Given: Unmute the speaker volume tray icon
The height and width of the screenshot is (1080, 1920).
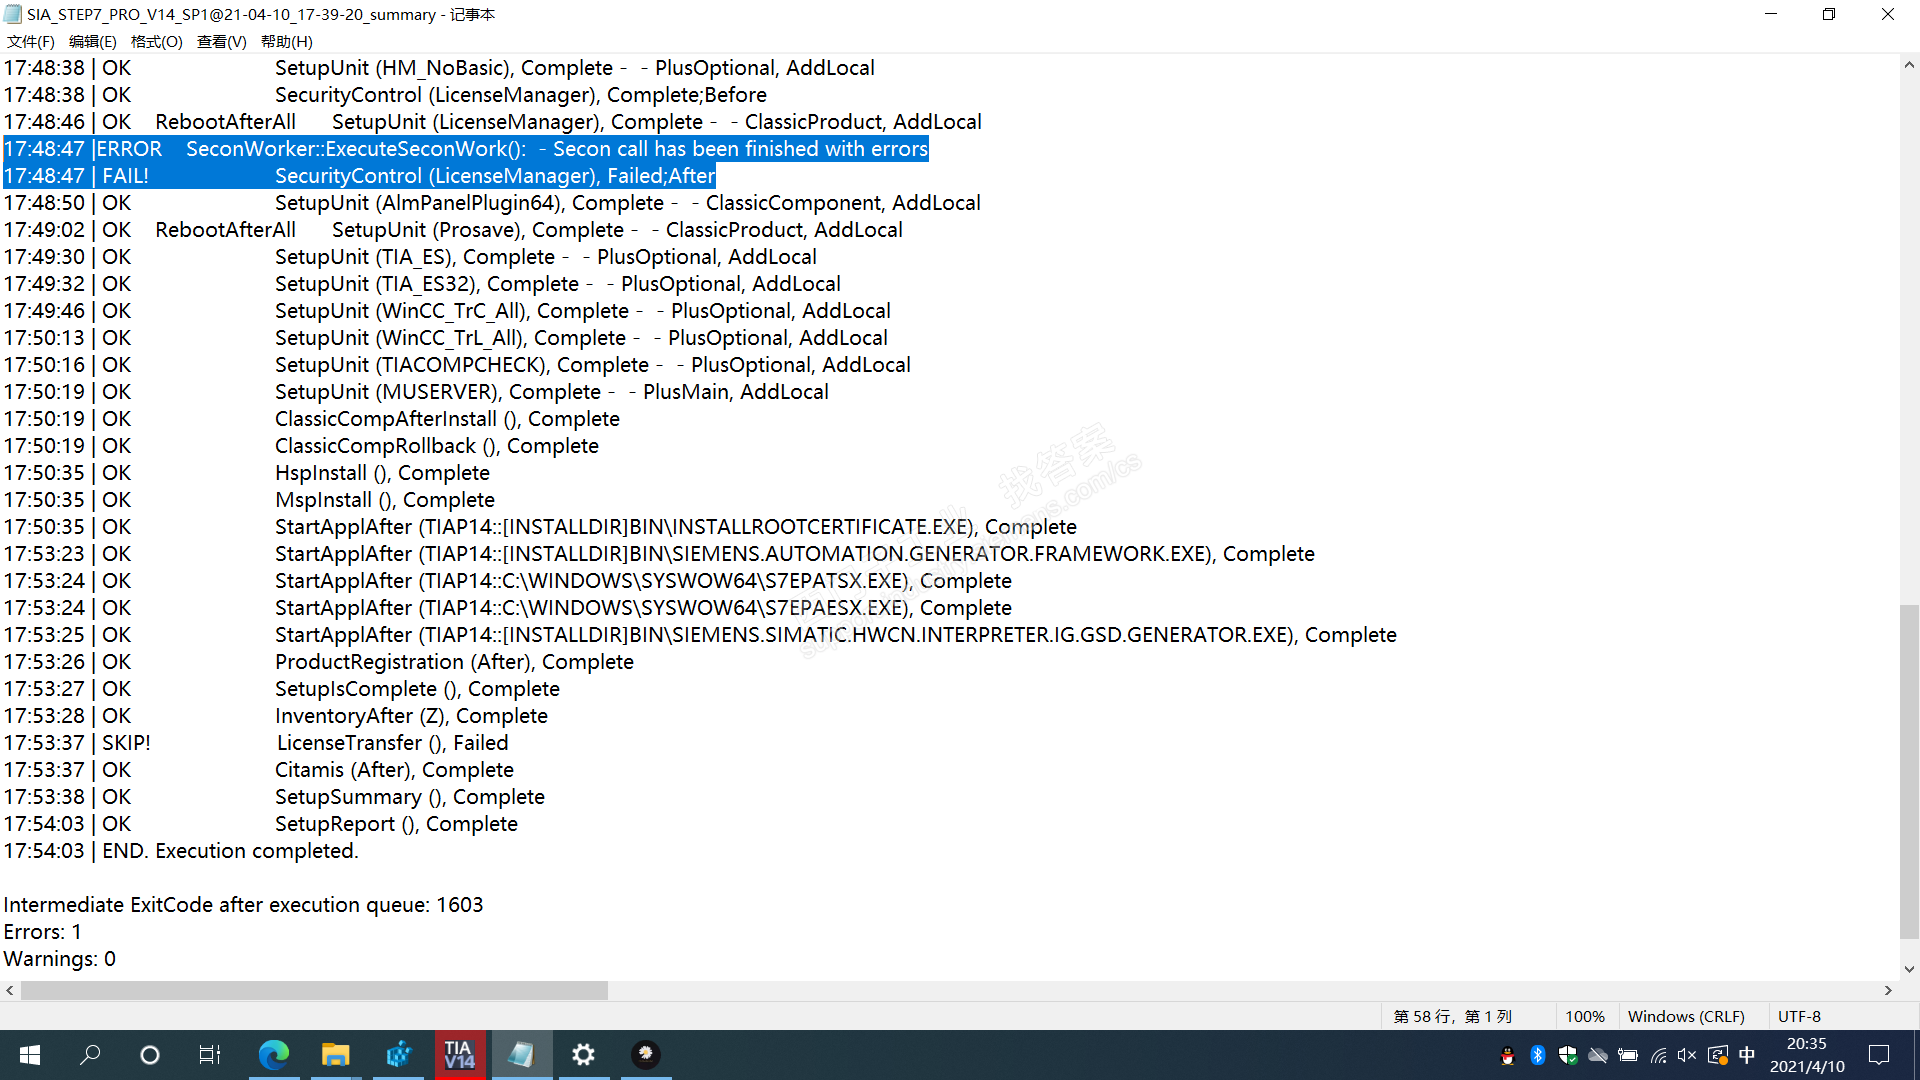Looking at the screenshot, I should (x=1687, y=1055).
